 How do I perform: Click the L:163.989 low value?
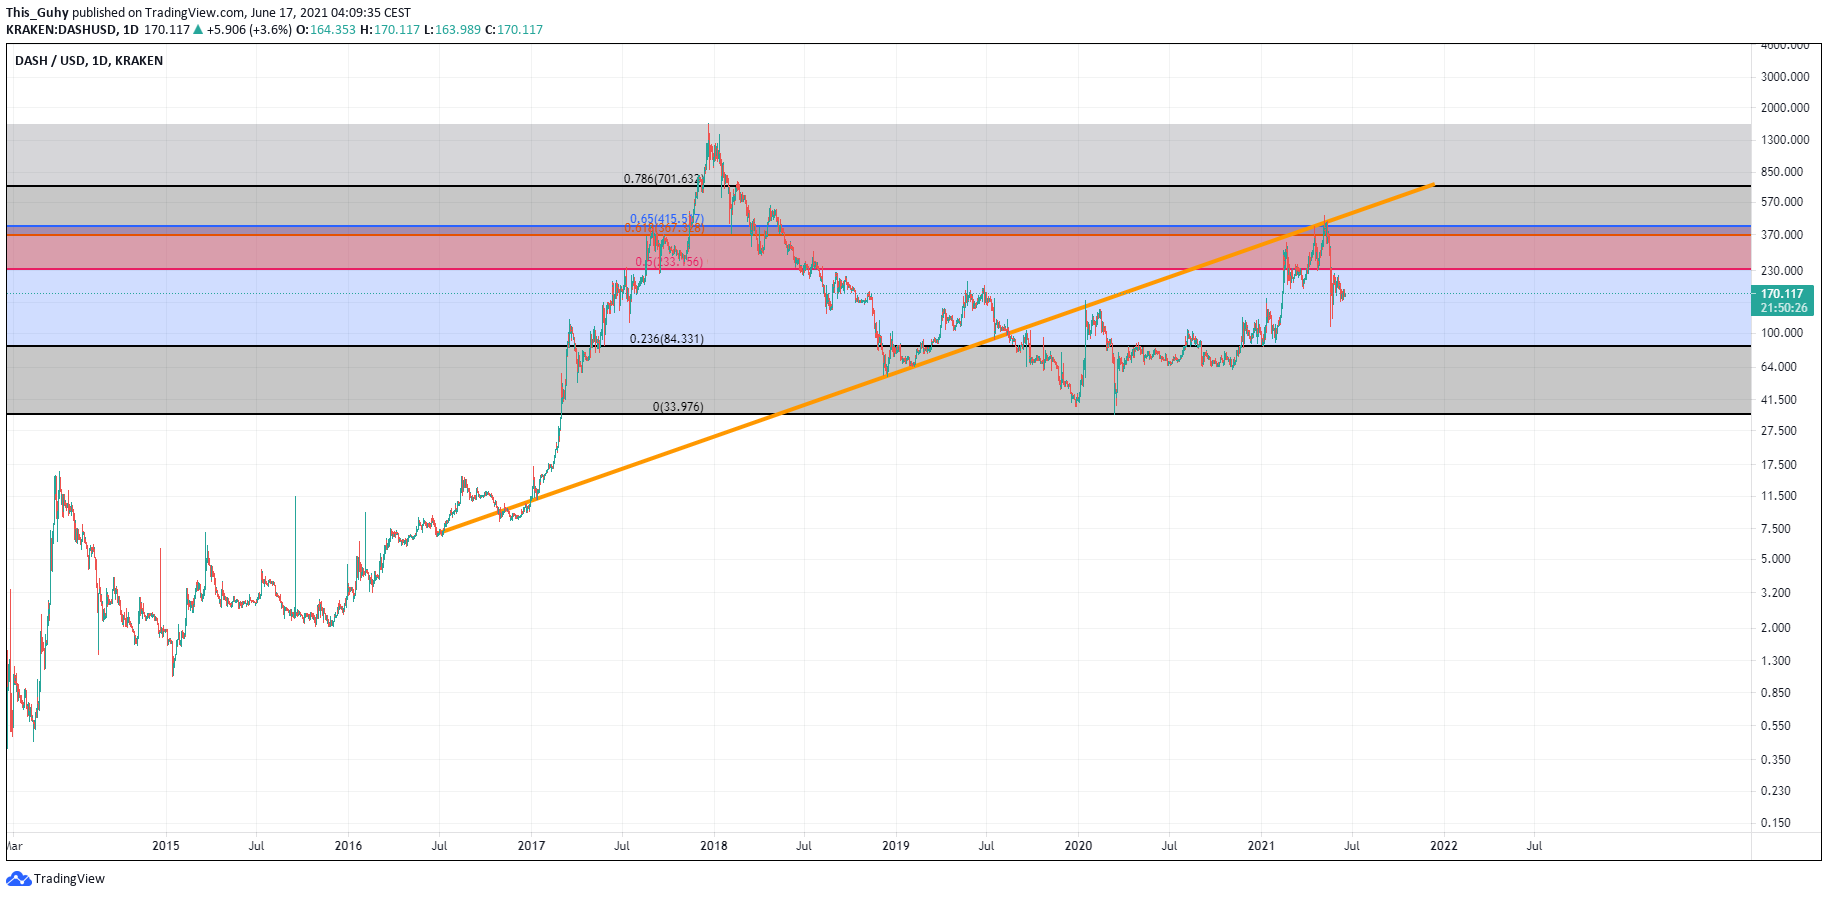pyautogui.click(x=452, y=30)
